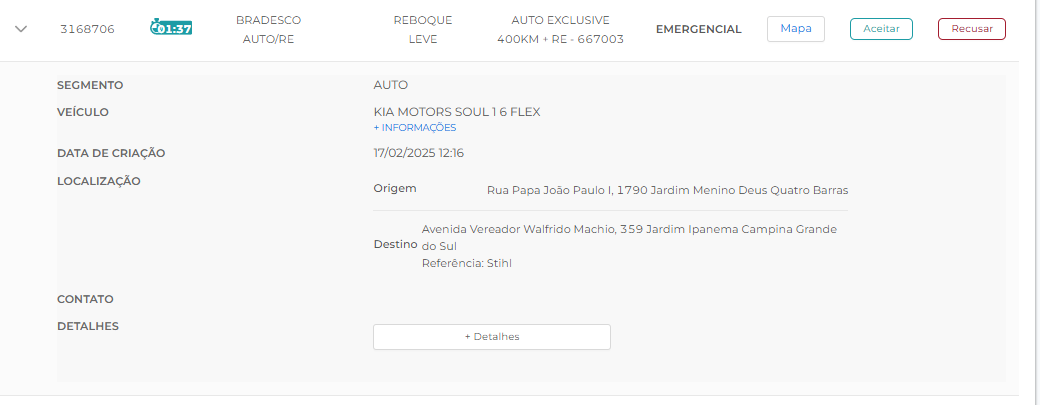Viewport: 1040px width, 405px height.
Task: Expand the + INFORMAÇÕES vehicle link
Action: (x=414, y=128)
